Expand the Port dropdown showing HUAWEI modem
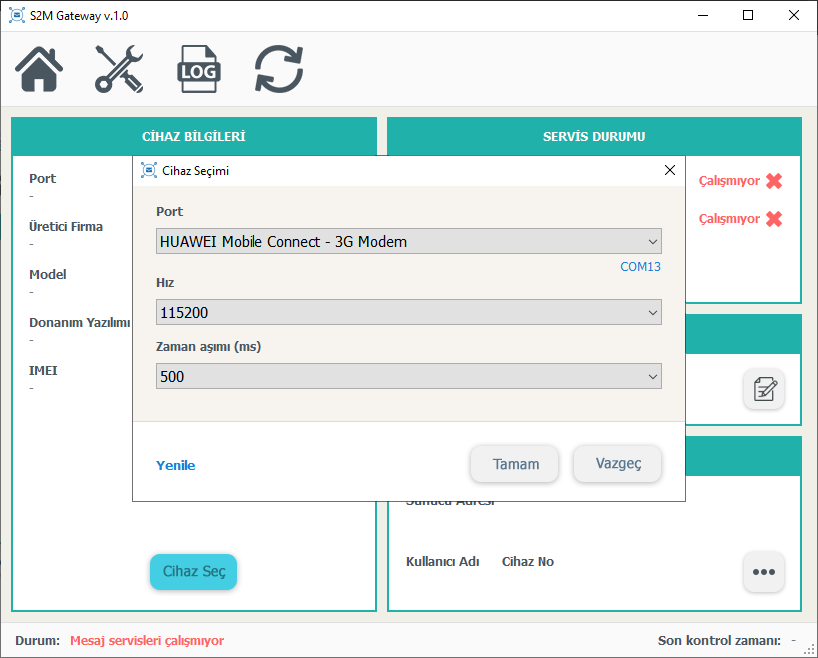This screenshot has height=658, width=818. [409, 241]
